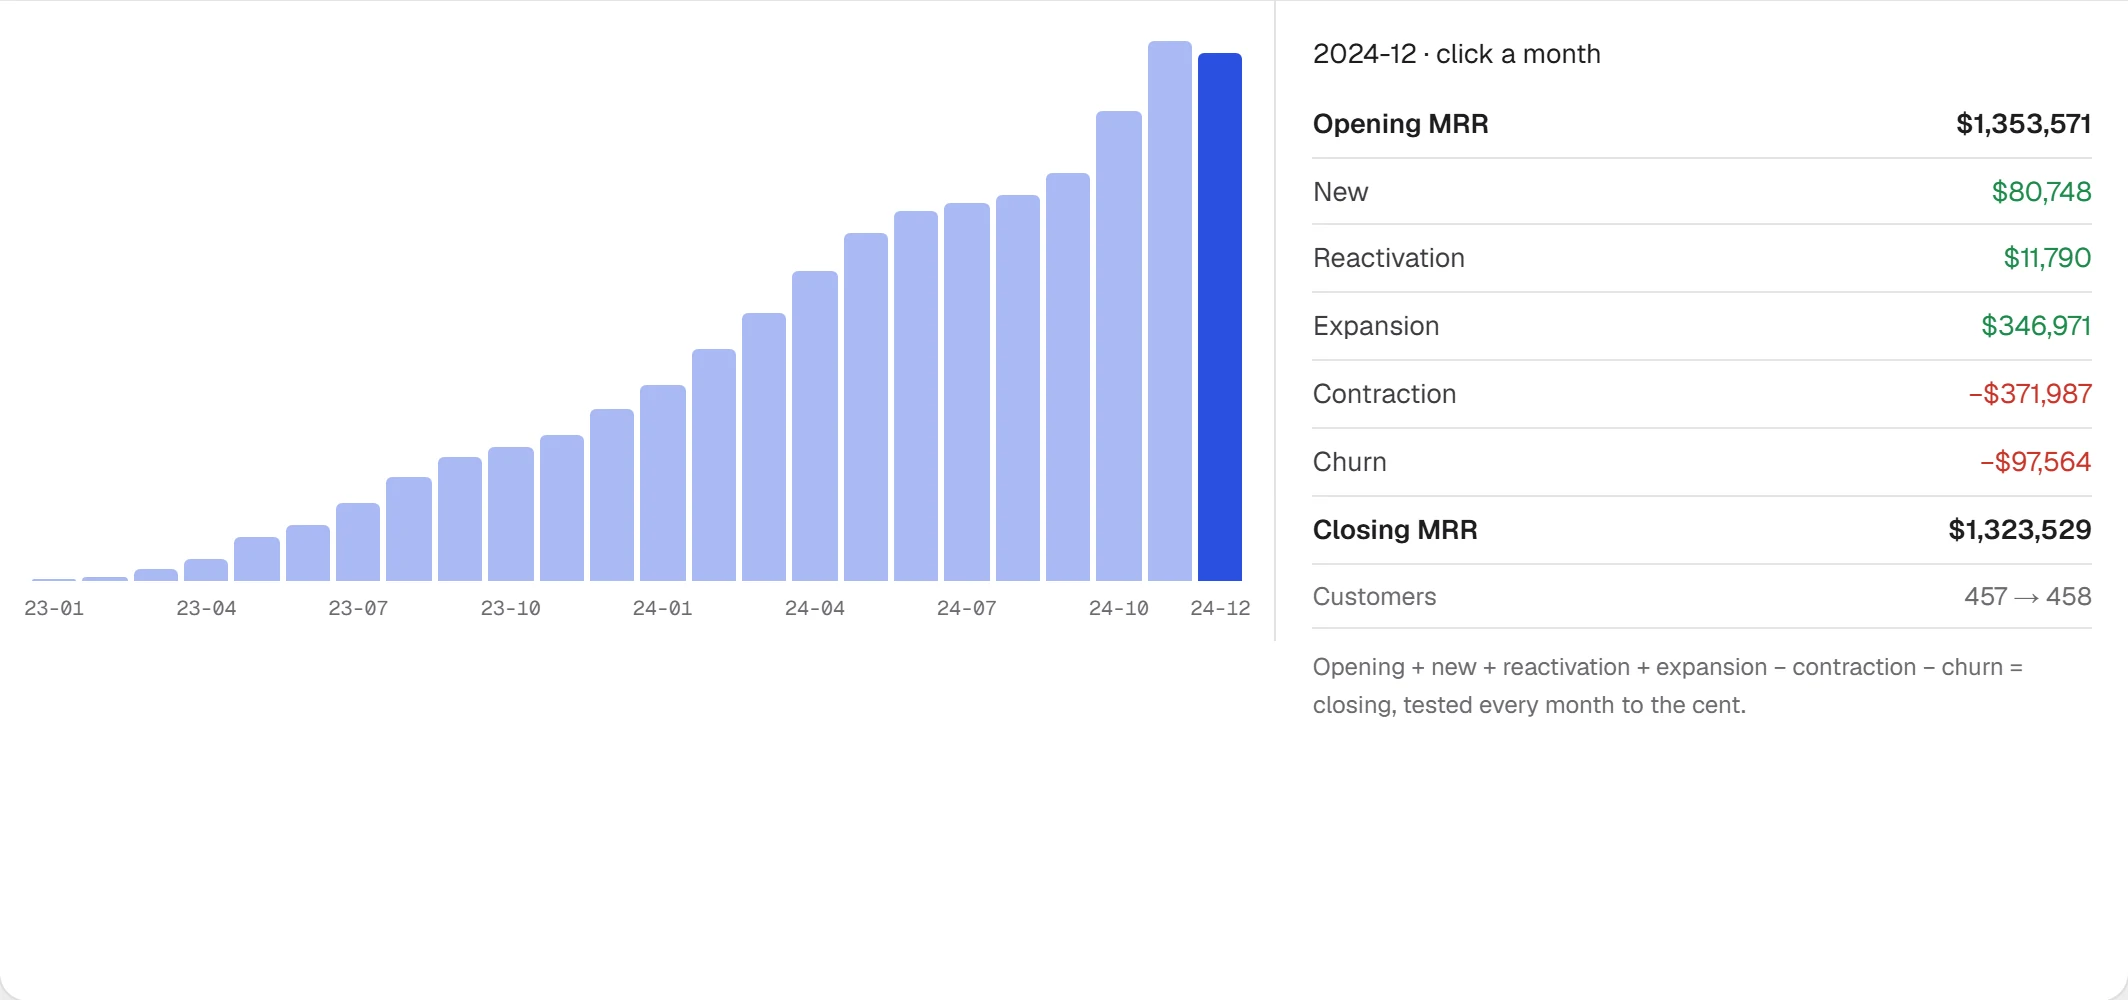Click the Churn value −$97,564
This screenshot has width=2128, height=1000.
pos(2035,462)
